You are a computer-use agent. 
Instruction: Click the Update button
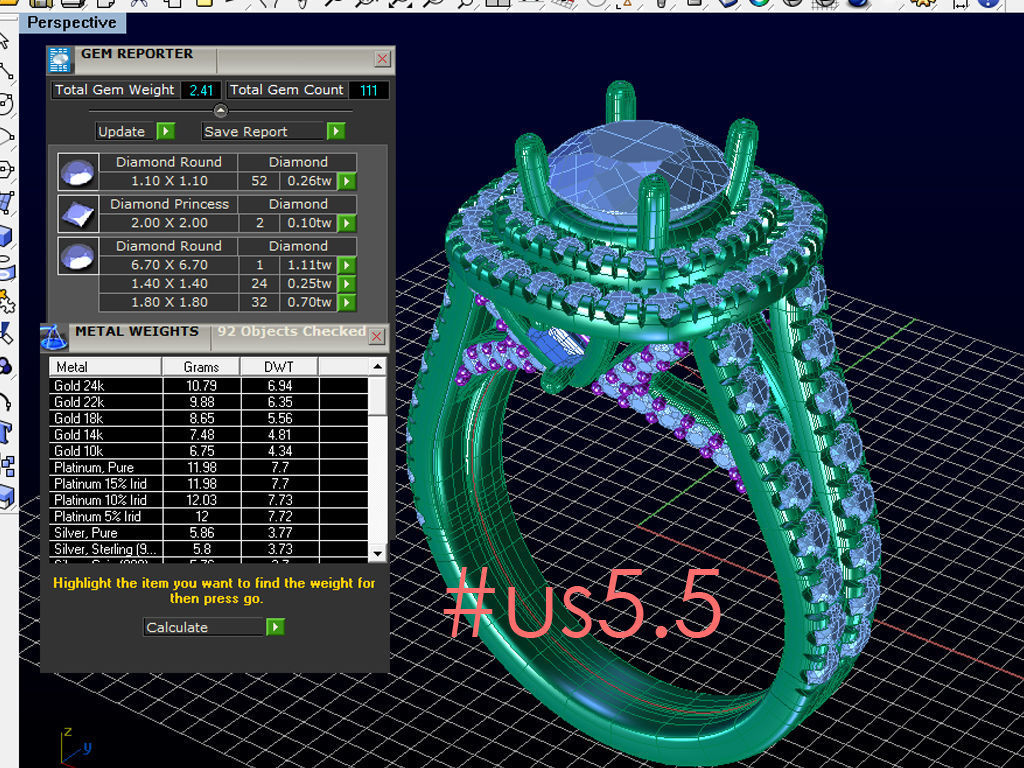tap(127, 131)
